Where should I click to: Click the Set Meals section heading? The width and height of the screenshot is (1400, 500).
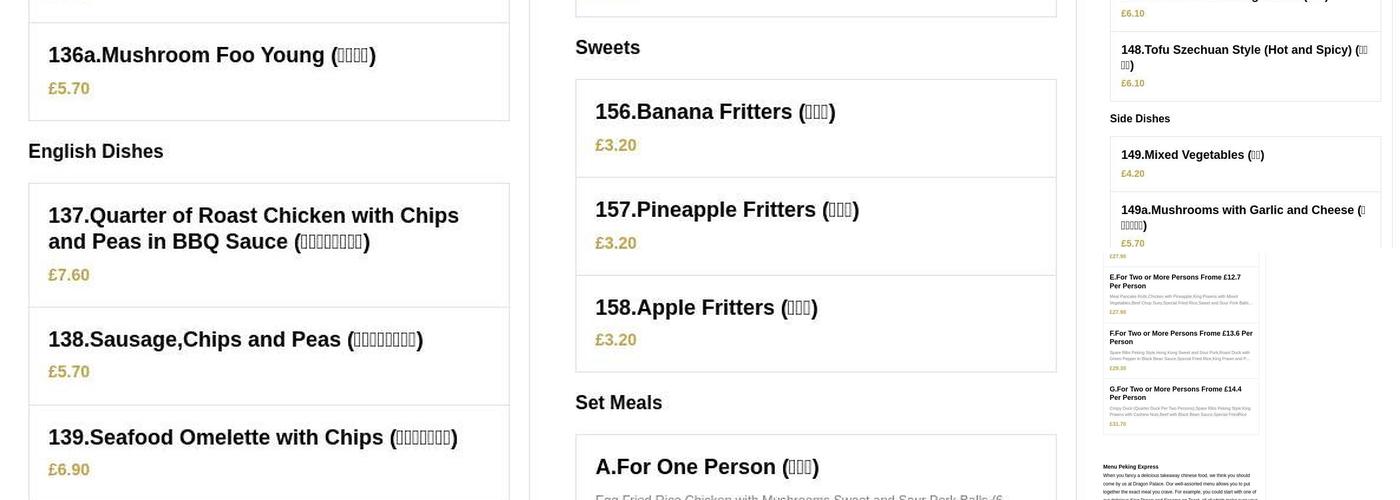[619, 403]
